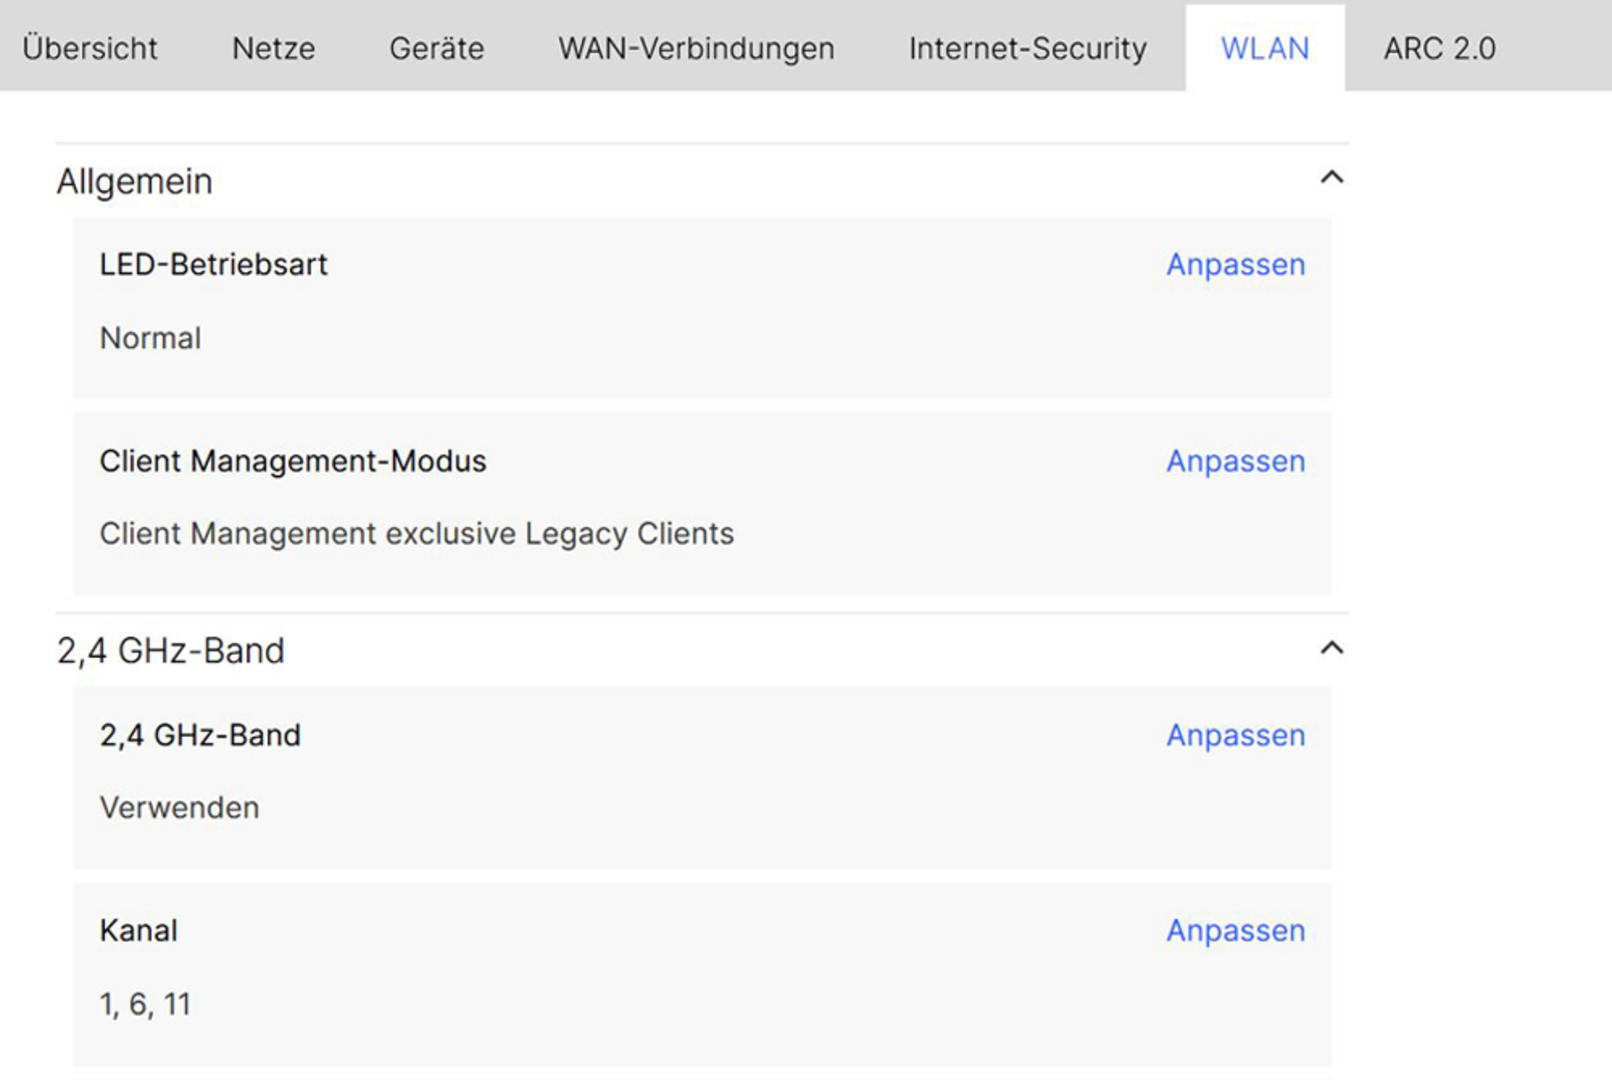Click the active WLAN tab
This screenshot has height=1080, width=1612.
1264,48
